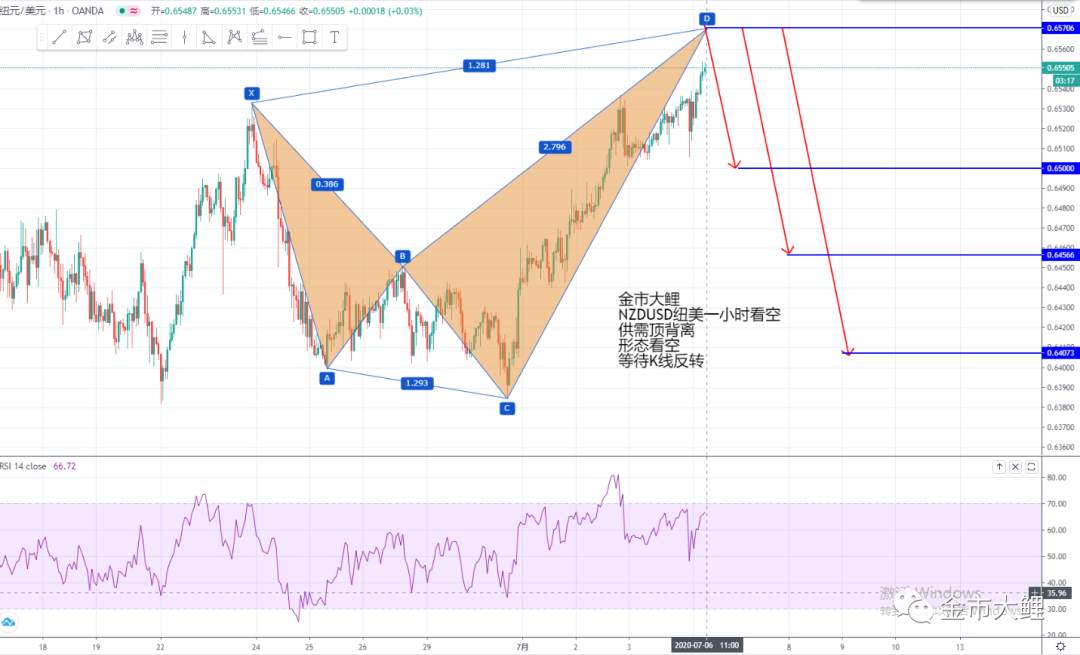This screenshot has height=655, width=1080.
Task: Select the Trend Line drawing tool
Action: point(59,37)
